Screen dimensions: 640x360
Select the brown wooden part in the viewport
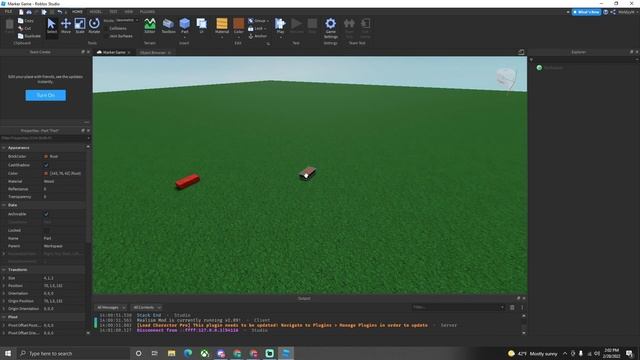pos(307,173)
